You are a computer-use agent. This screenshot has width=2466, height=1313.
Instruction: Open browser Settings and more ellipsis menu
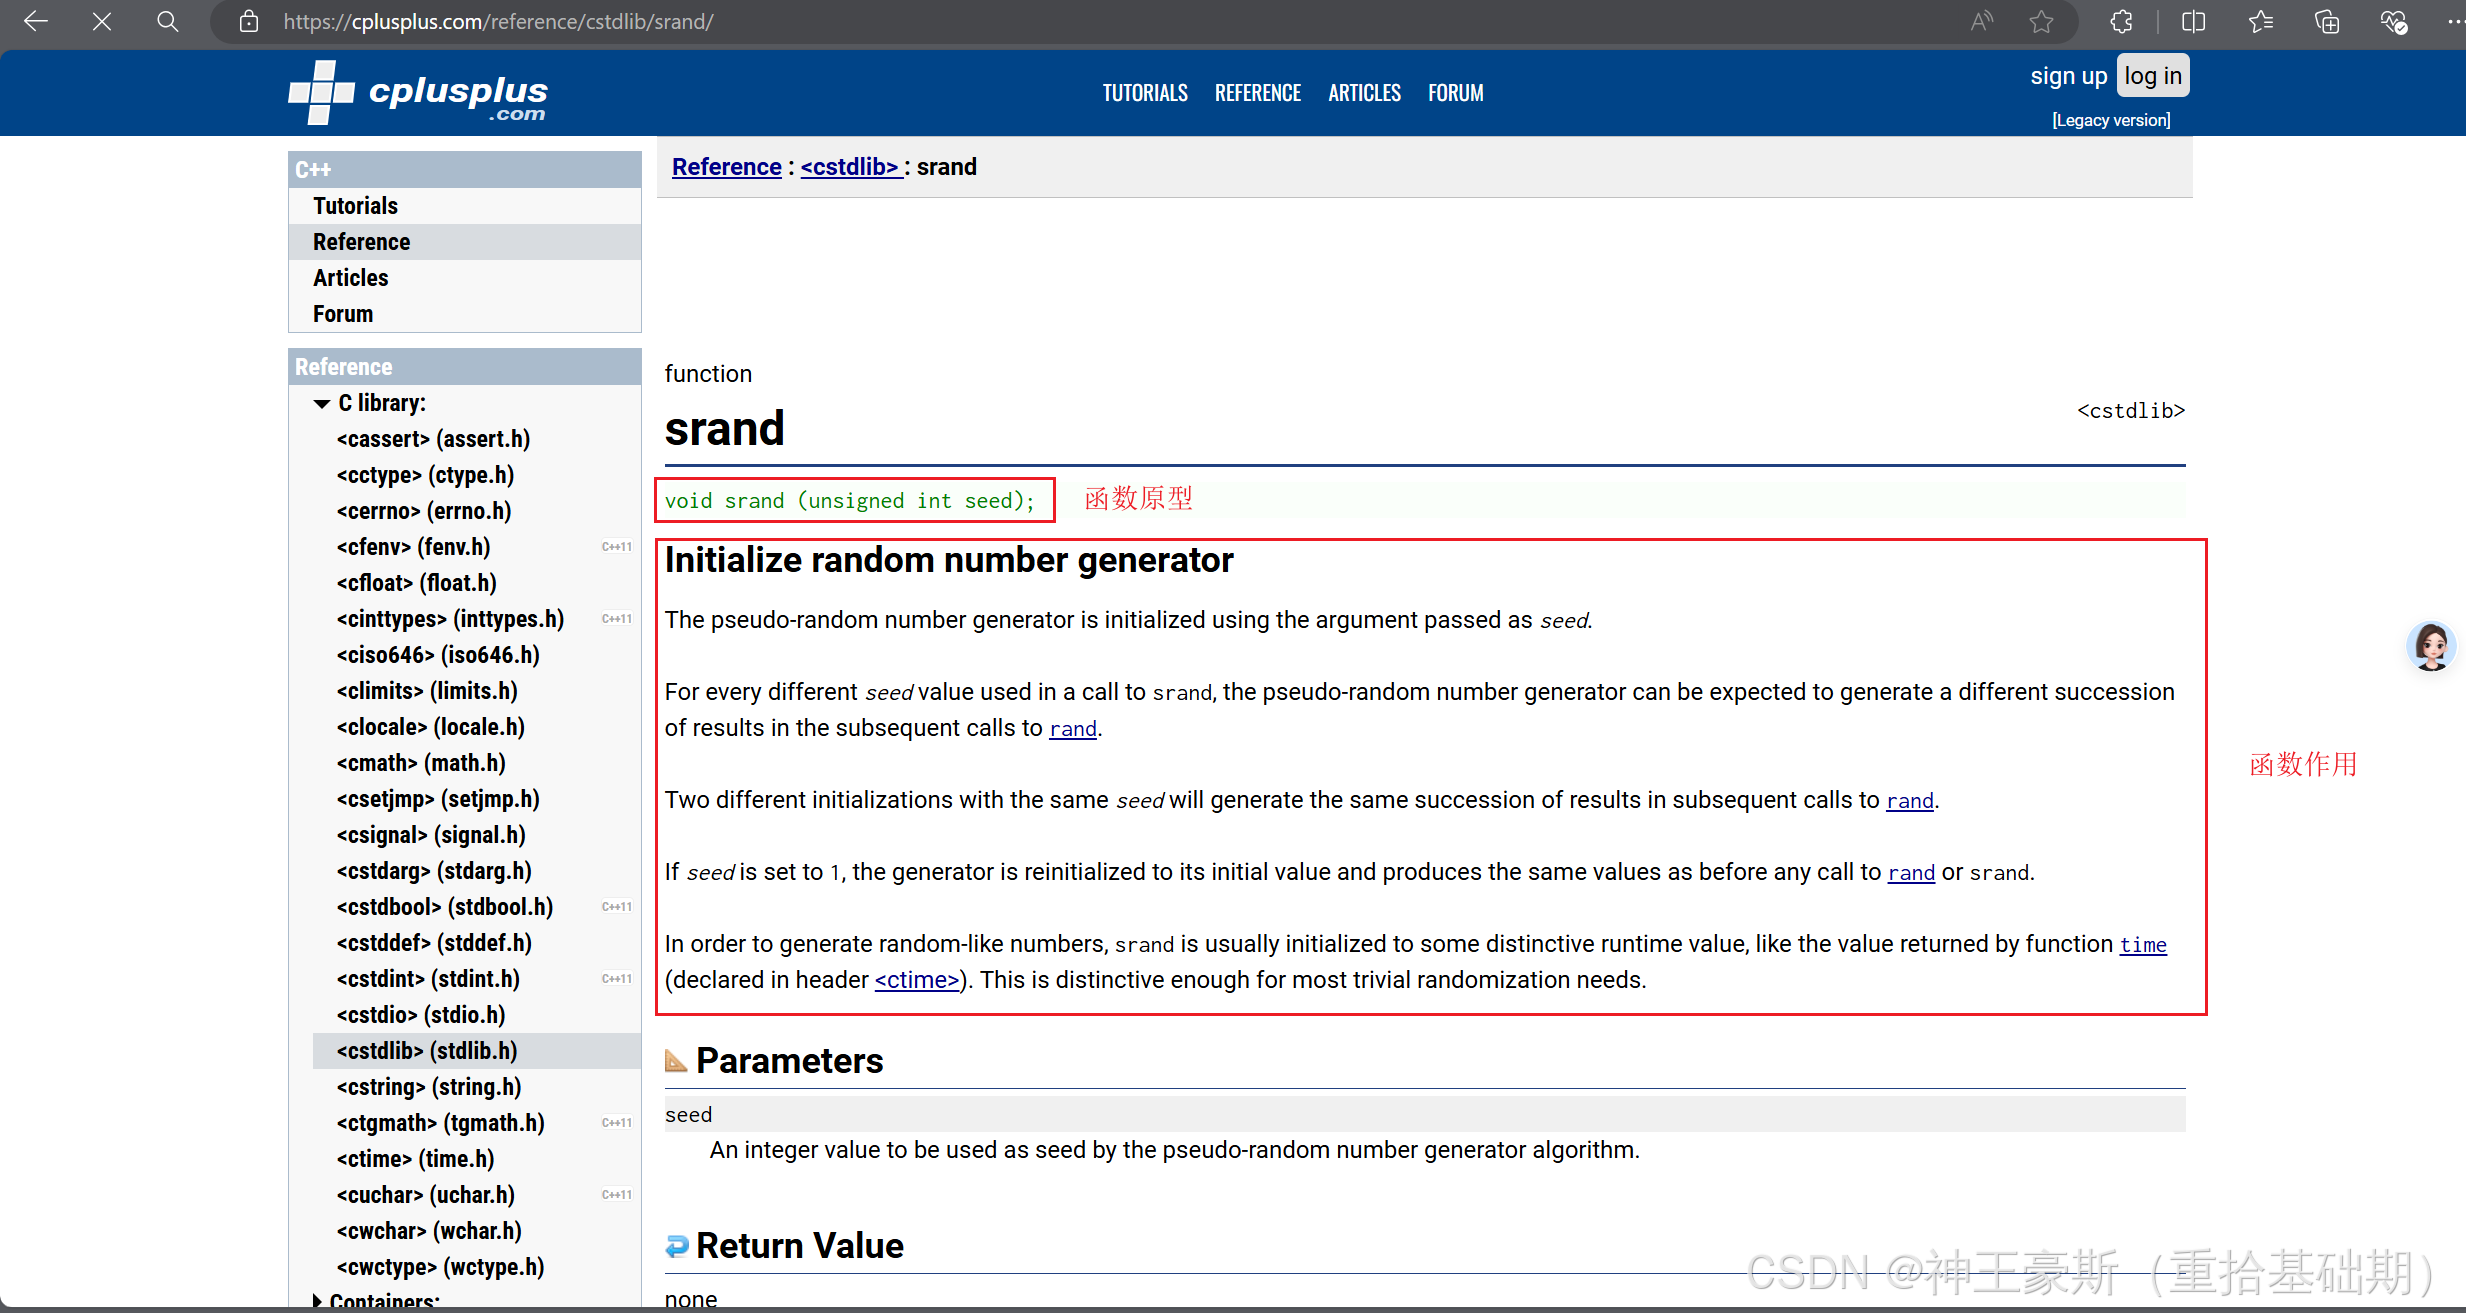click(x=2453, y=21)
